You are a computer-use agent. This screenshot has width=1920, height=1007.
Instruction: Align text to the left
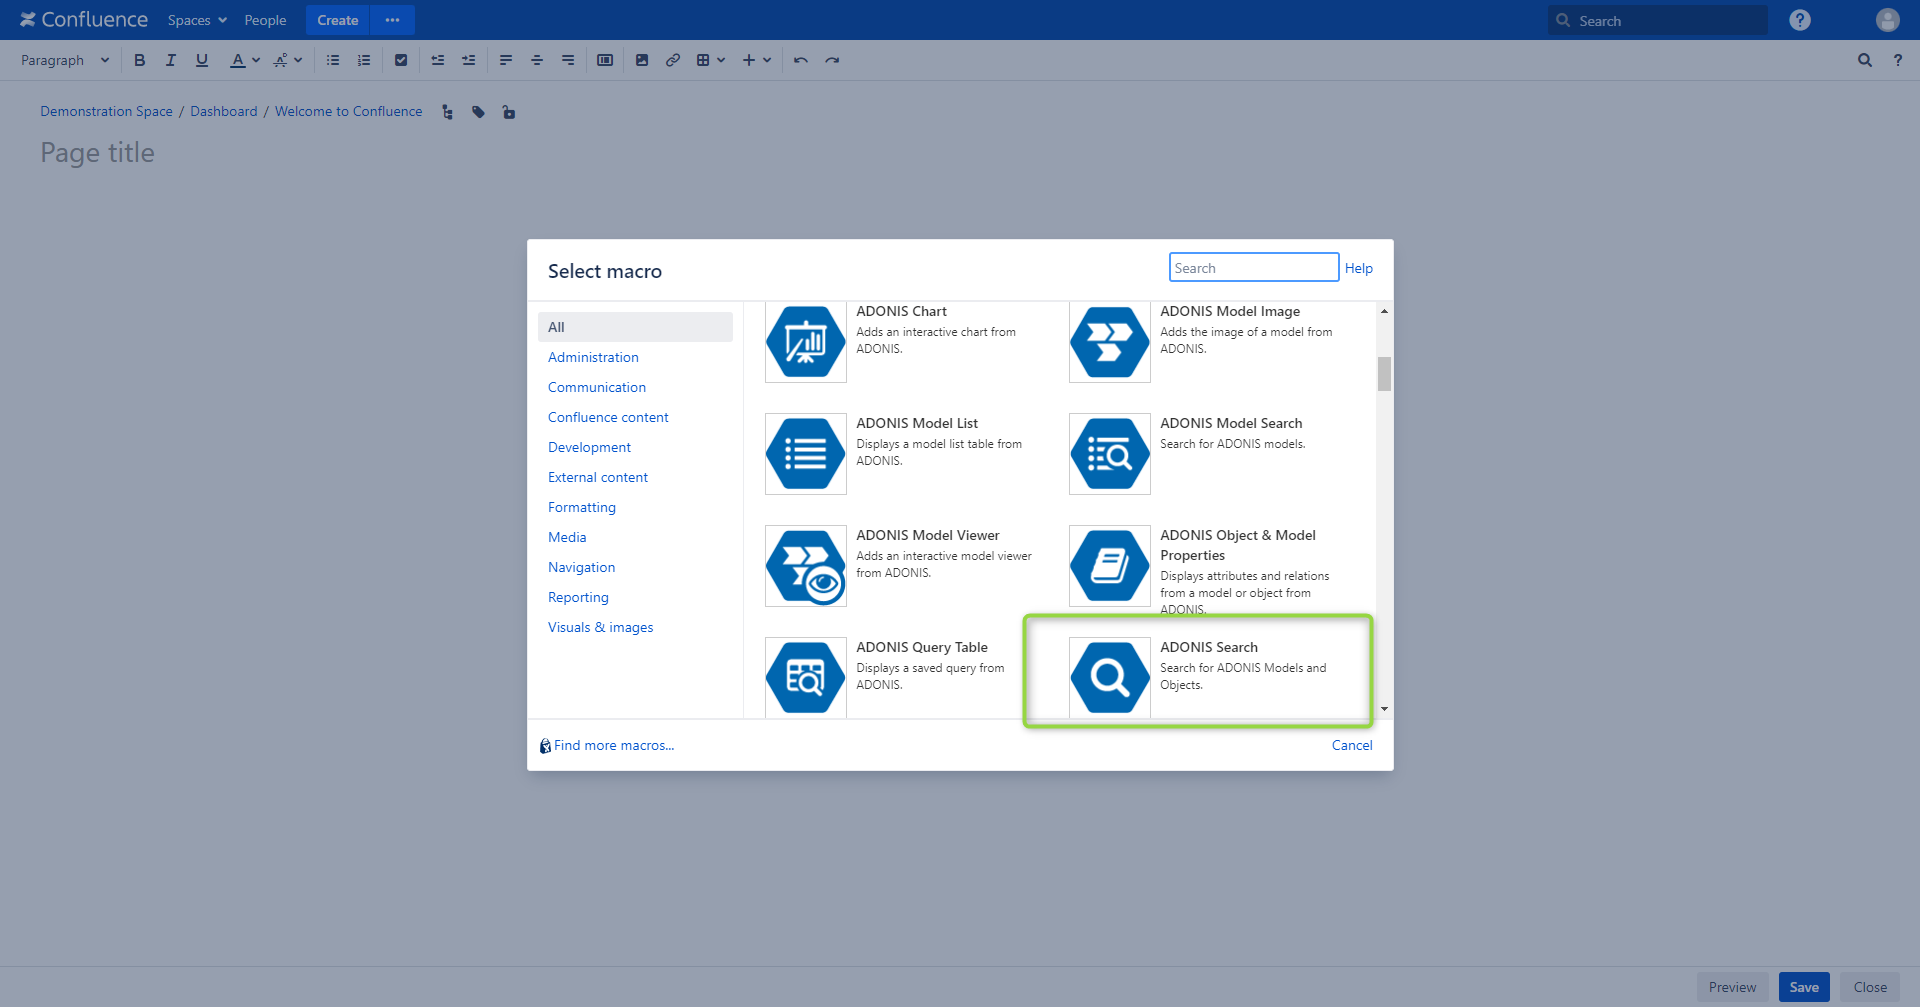(506, 60)
